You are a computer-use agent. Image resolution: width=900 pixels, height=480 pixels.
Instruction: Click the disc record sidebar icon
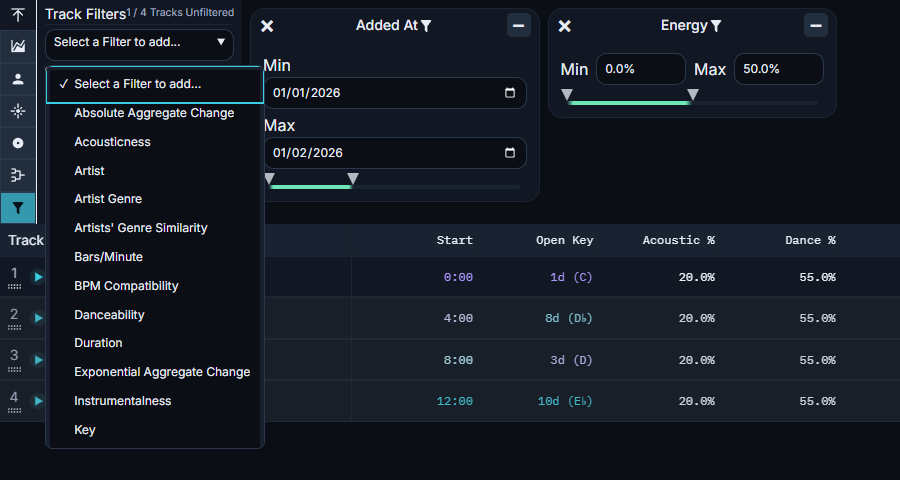tap(18, 143)
